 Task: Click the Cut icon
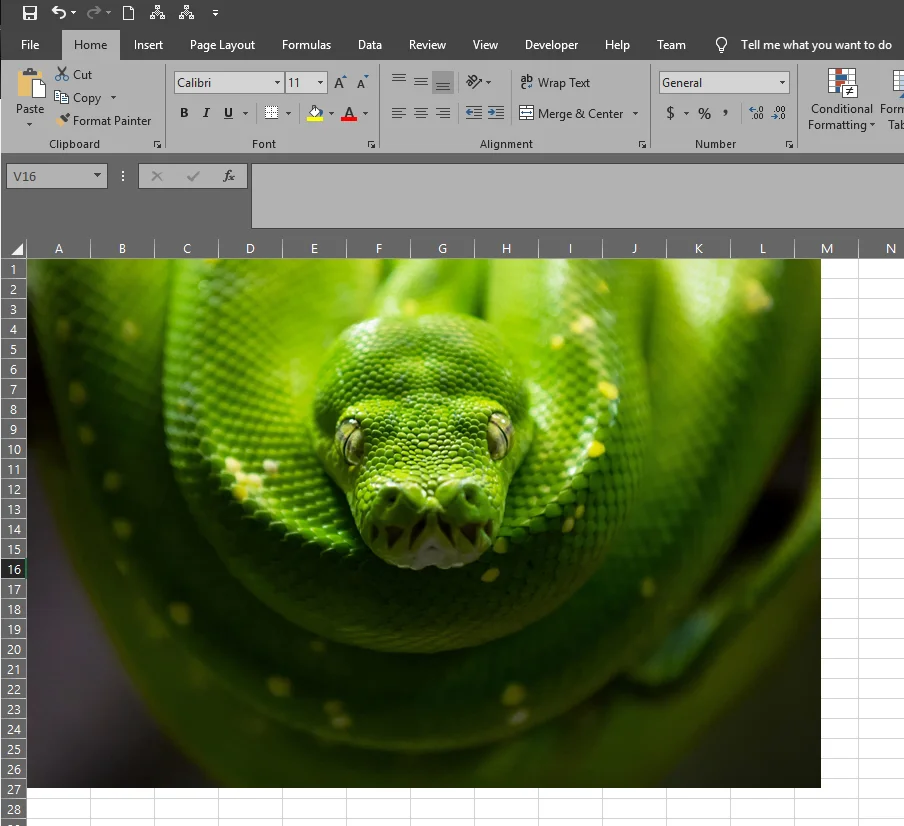[x=60, y=74]
